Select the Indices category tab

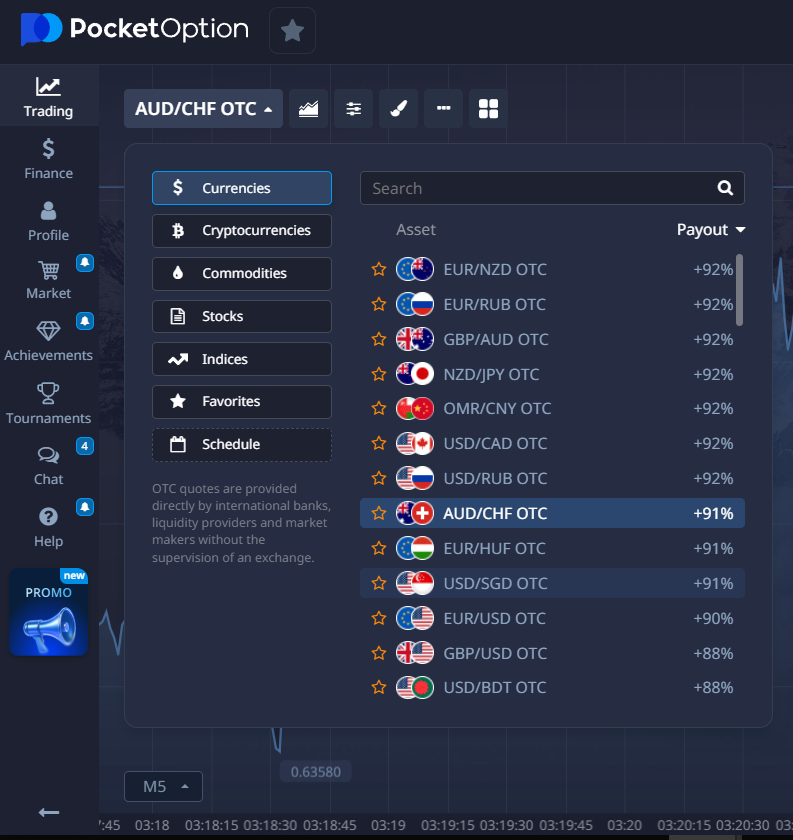coord(242,359)
